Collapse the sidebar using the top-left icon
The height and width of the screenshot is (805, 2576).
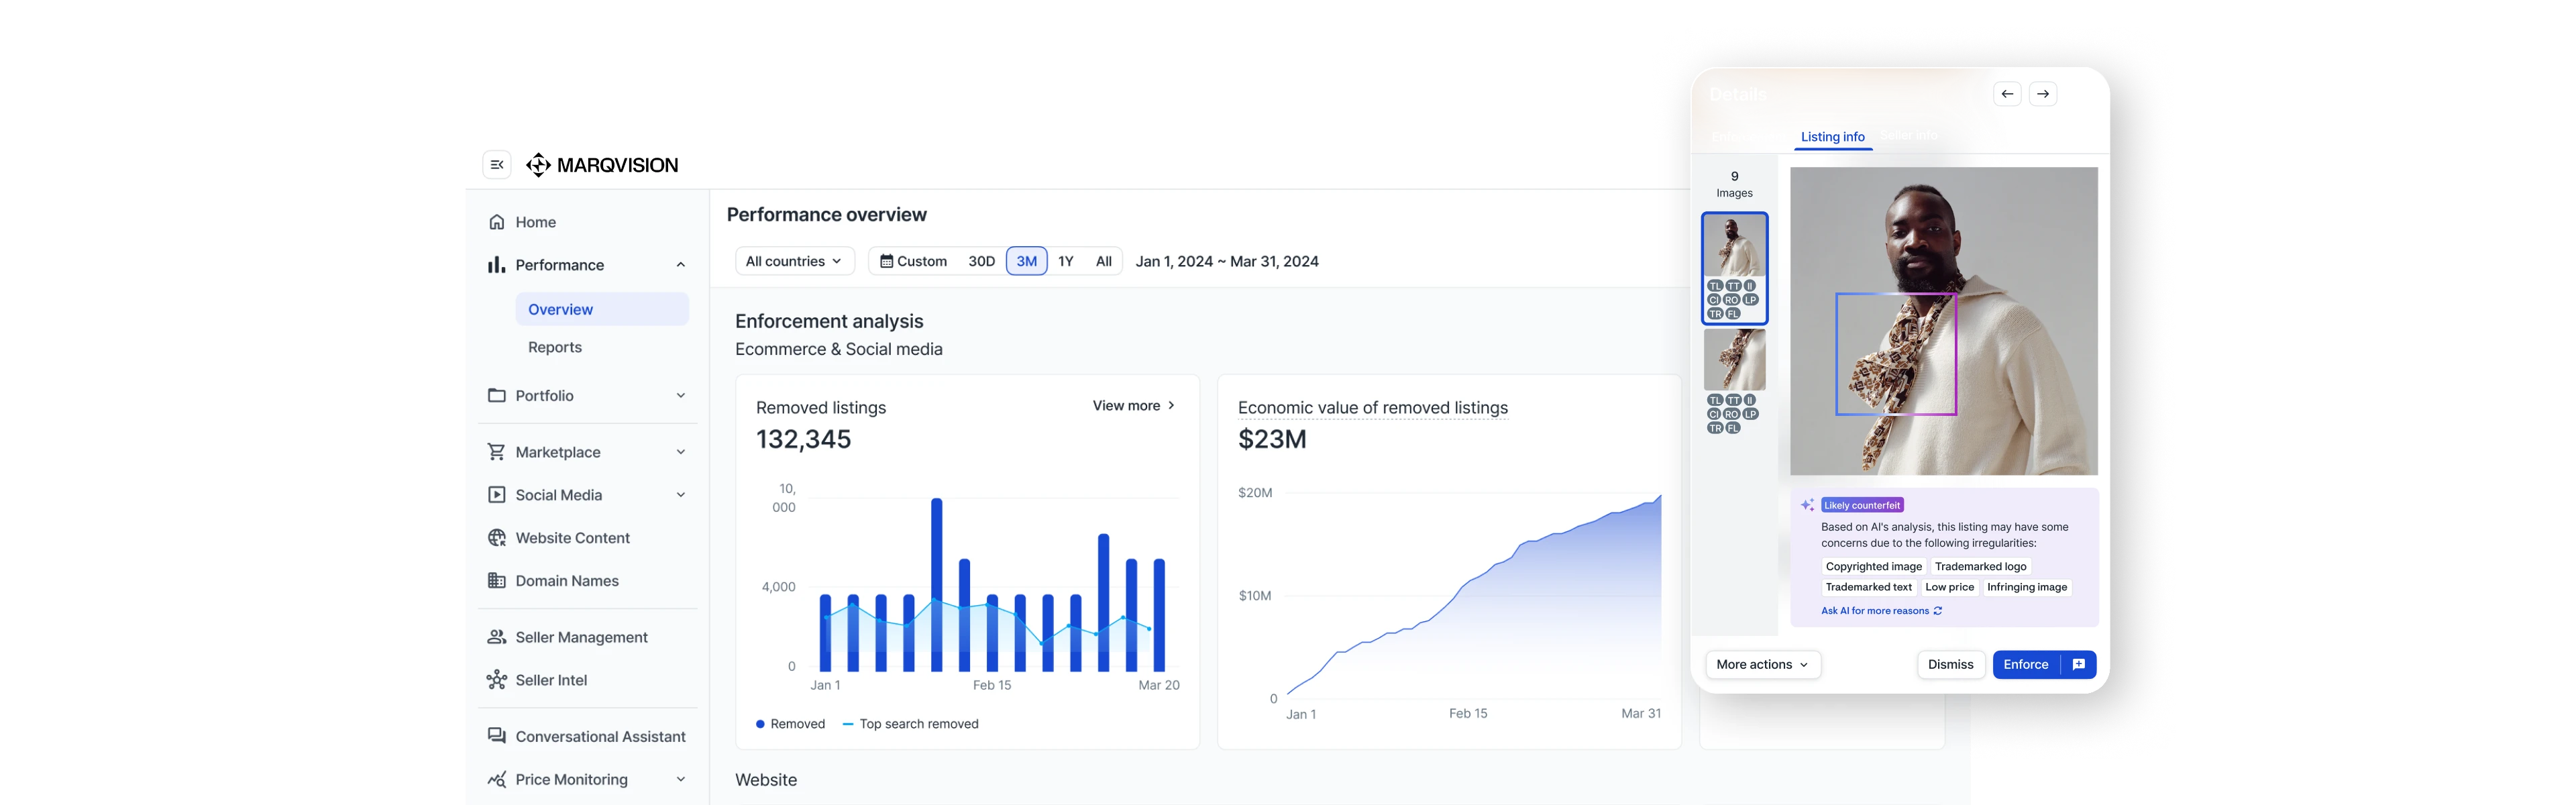[497, 164]
